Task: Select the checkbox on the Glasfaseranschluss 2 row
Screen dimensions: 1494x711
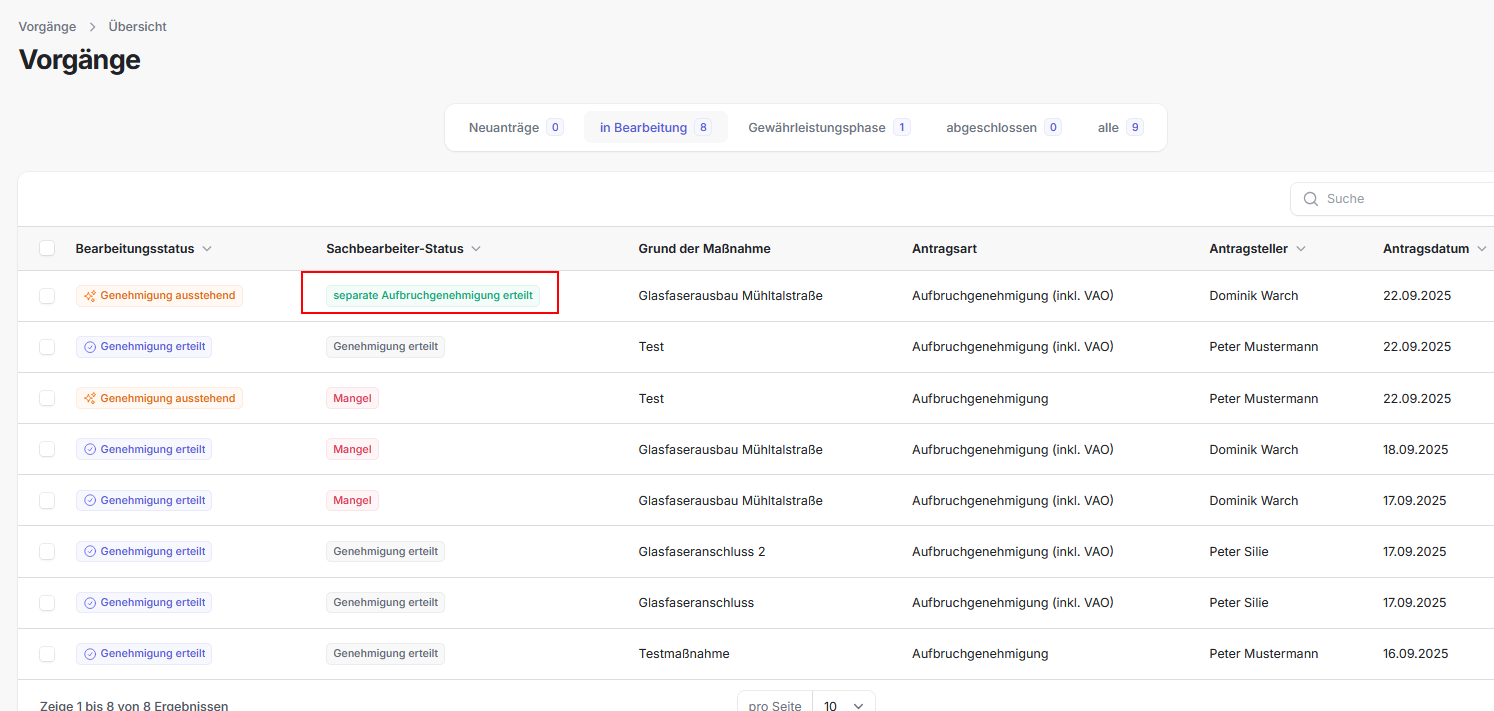Action: [x=46, y=551]
